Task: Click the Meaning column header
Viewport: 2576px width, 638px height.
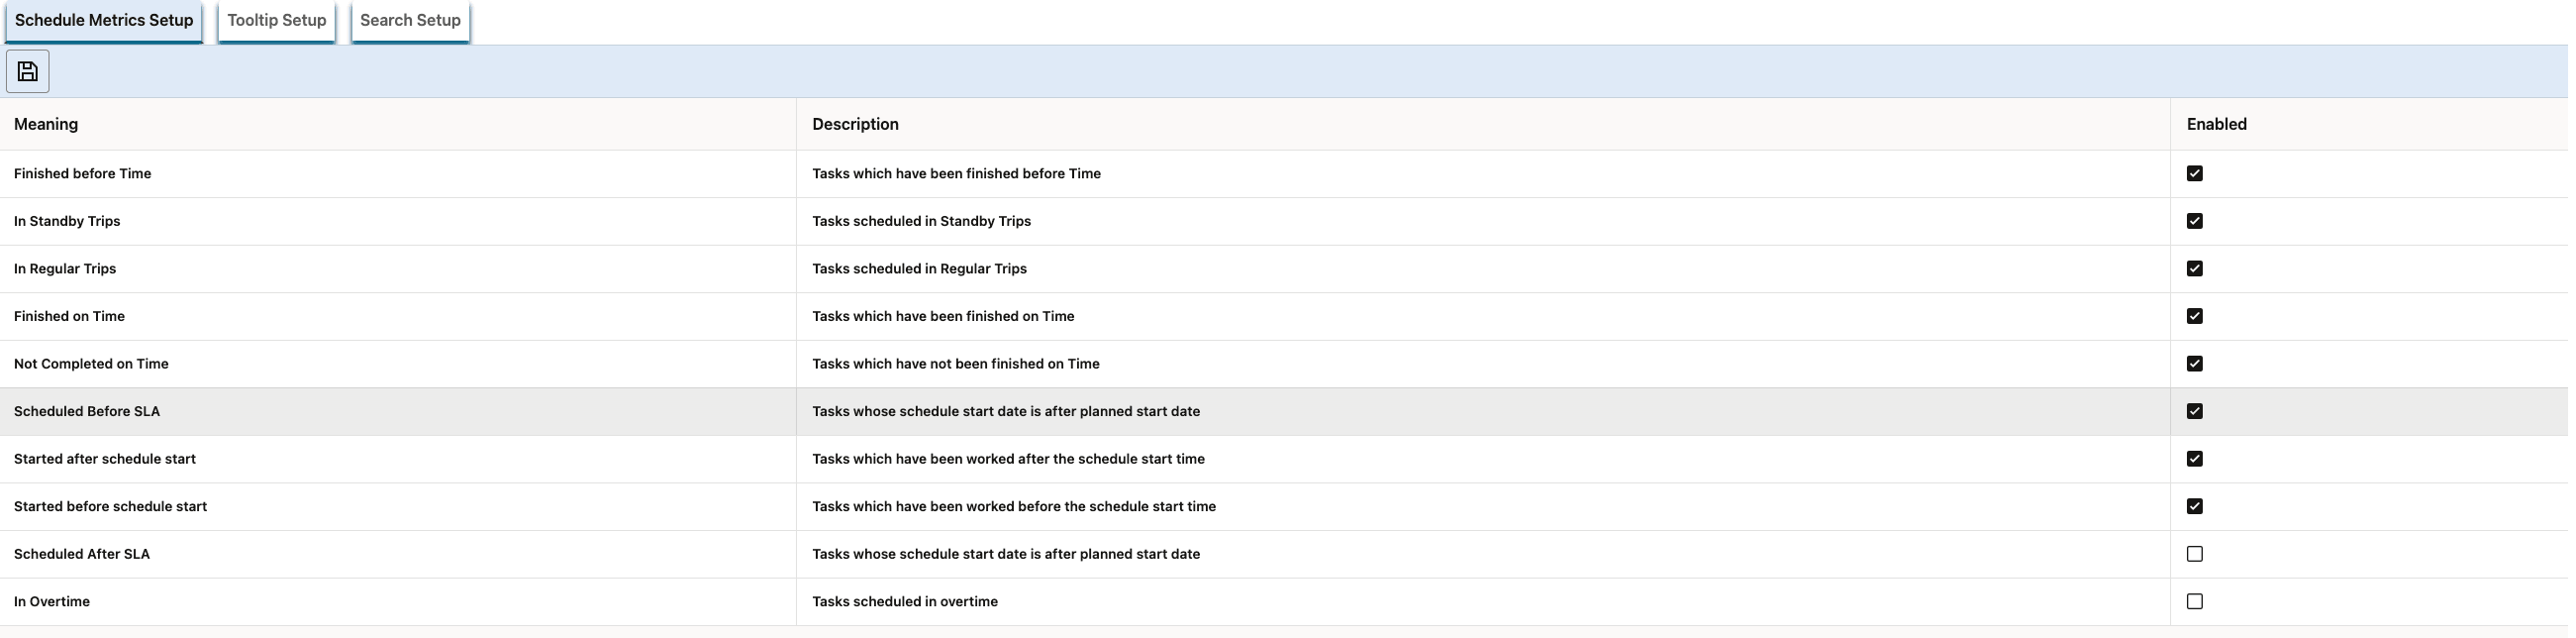Action: [46, 124]
